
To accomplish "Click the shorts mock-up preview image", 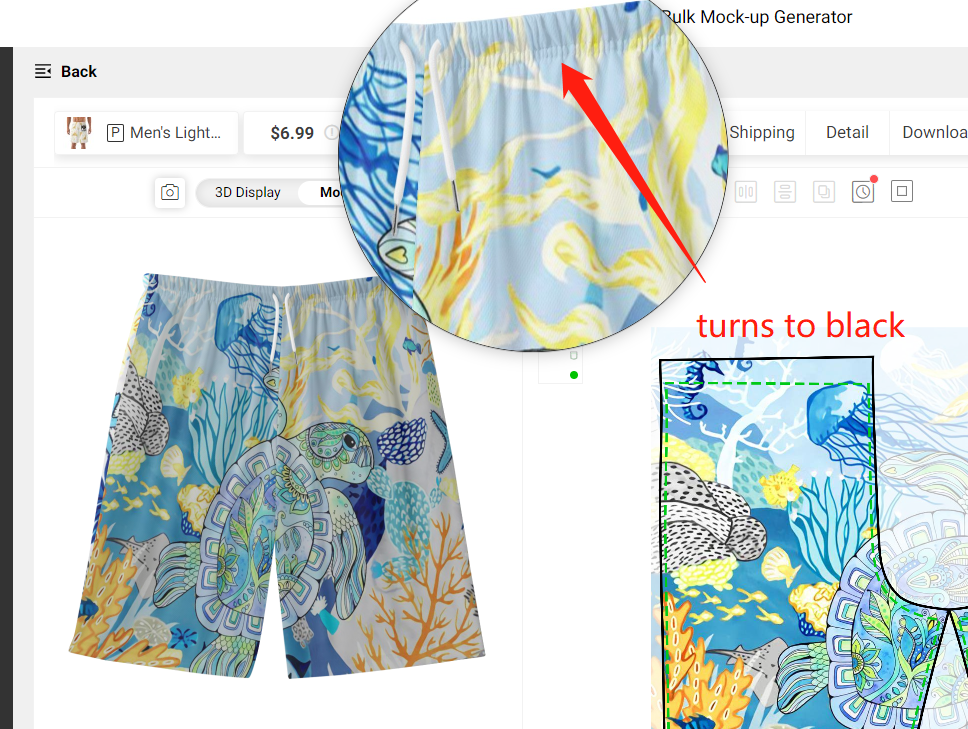I will pos(277,475).
